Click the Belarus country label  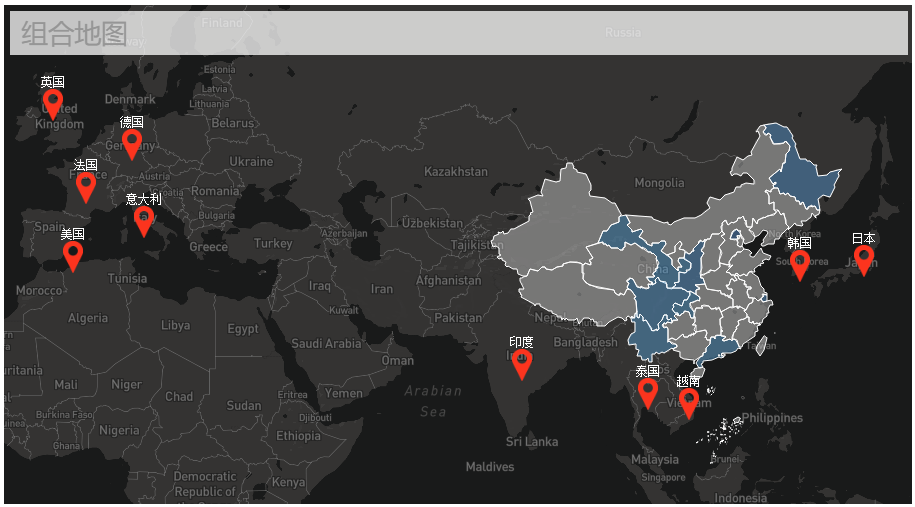(x=233, y=123)
